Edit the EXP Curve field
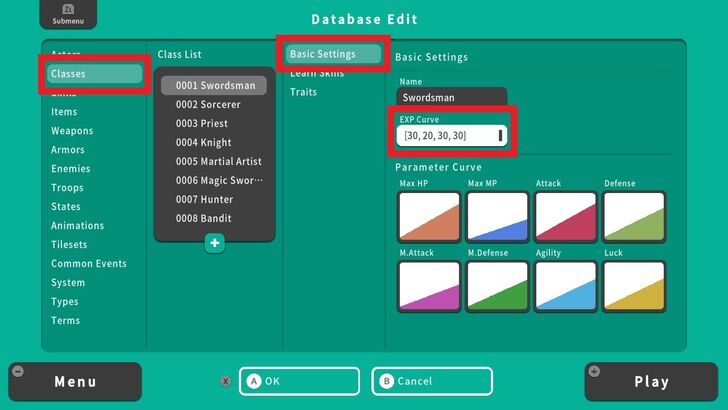 click(452, 135)
